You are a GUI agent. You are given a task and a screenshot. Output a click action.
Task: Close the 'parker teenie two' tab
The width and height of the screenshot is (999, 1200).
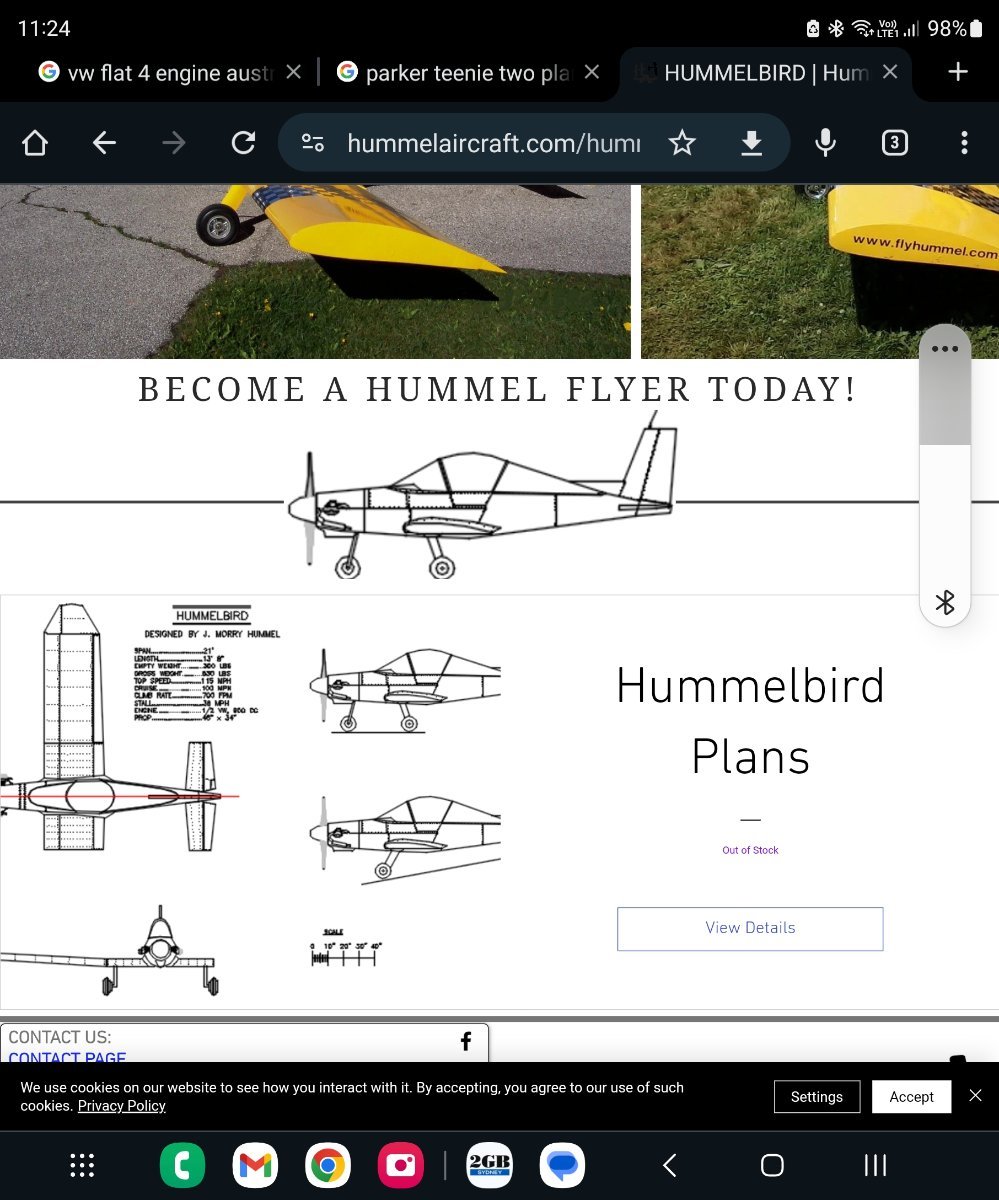[592, 72]
